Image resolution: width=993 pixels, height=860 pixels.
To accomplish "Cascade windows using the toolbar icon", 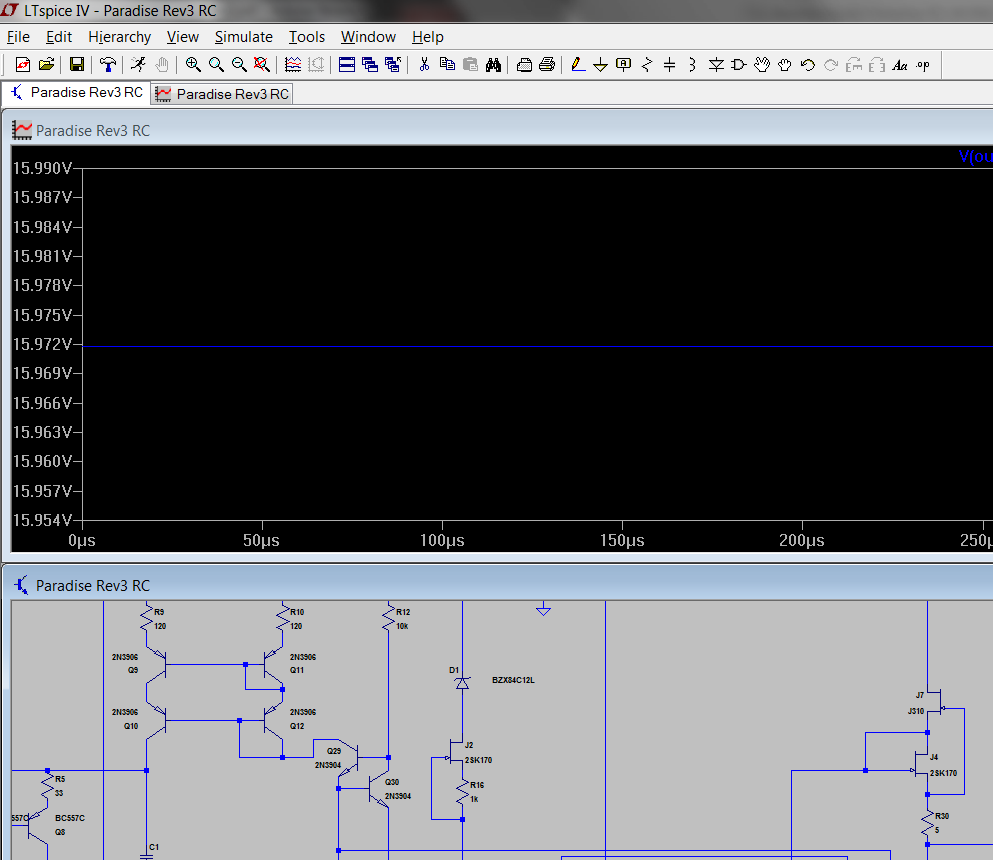I will coord(370,65).
